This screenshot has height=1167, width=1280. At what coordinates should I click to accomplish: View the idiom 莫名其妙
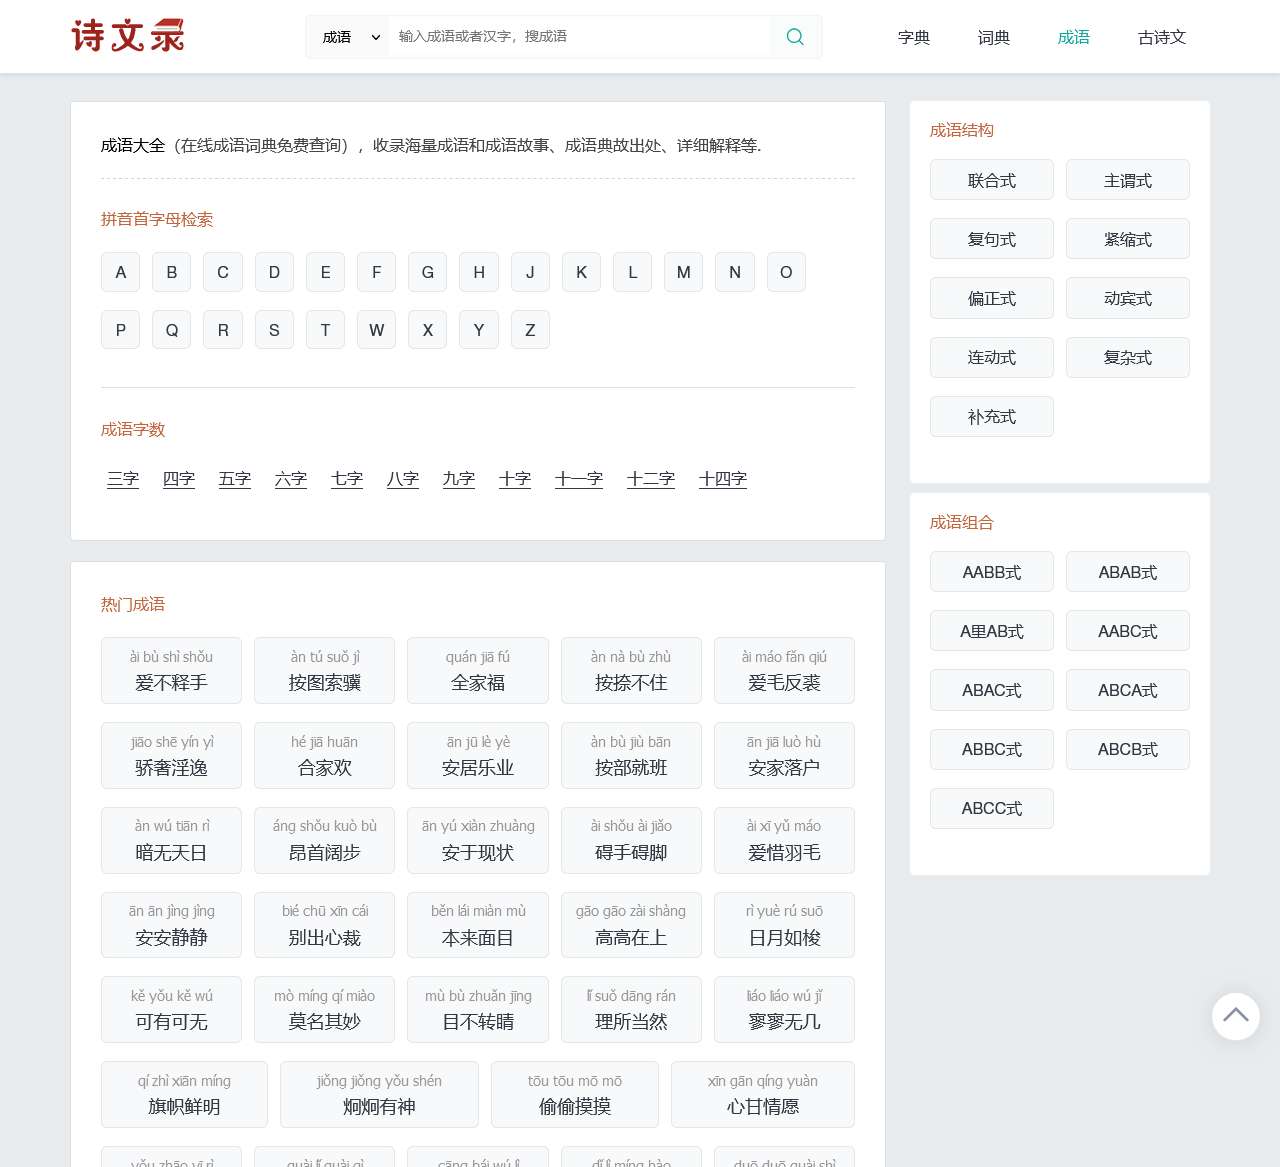(x=324, y=1010)
